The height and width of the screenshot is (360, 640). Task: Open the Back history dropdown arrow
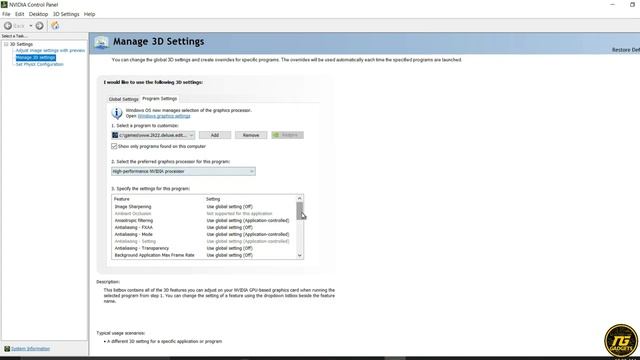point(31,26)
